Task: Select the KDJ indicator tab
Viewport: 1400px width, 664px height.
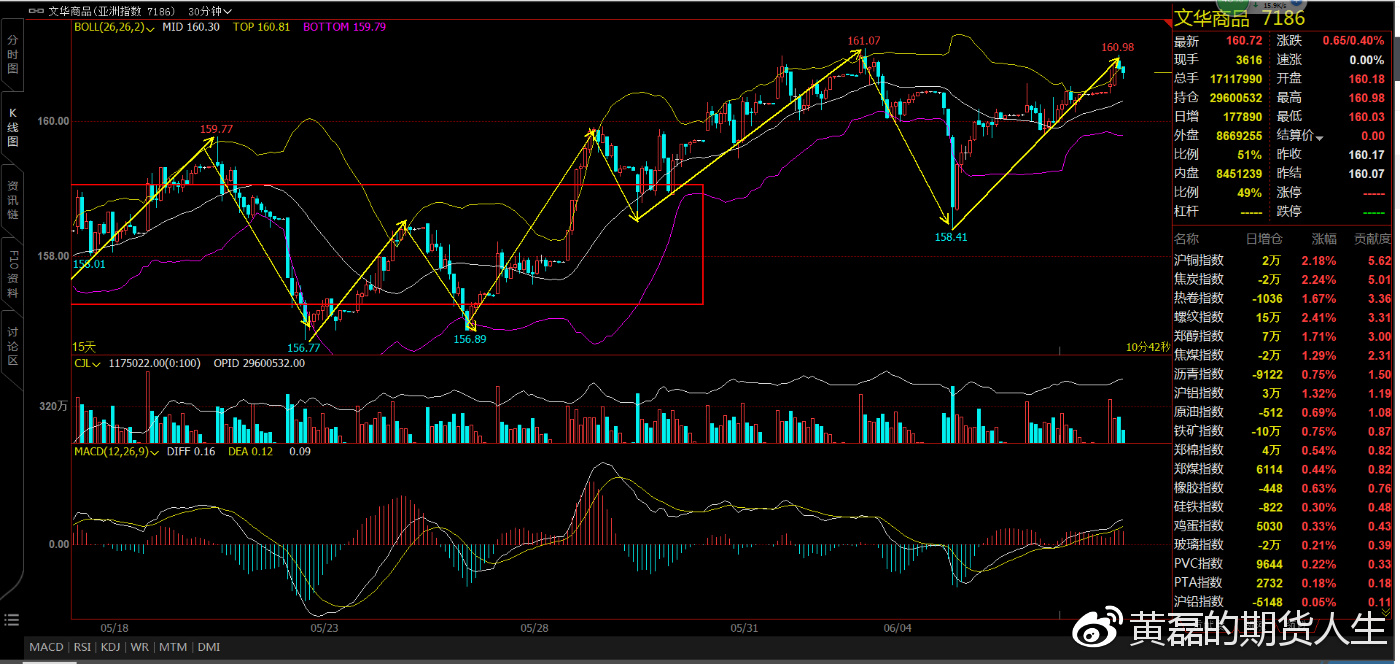Action: pyautogui.click(x=111, y=647)
